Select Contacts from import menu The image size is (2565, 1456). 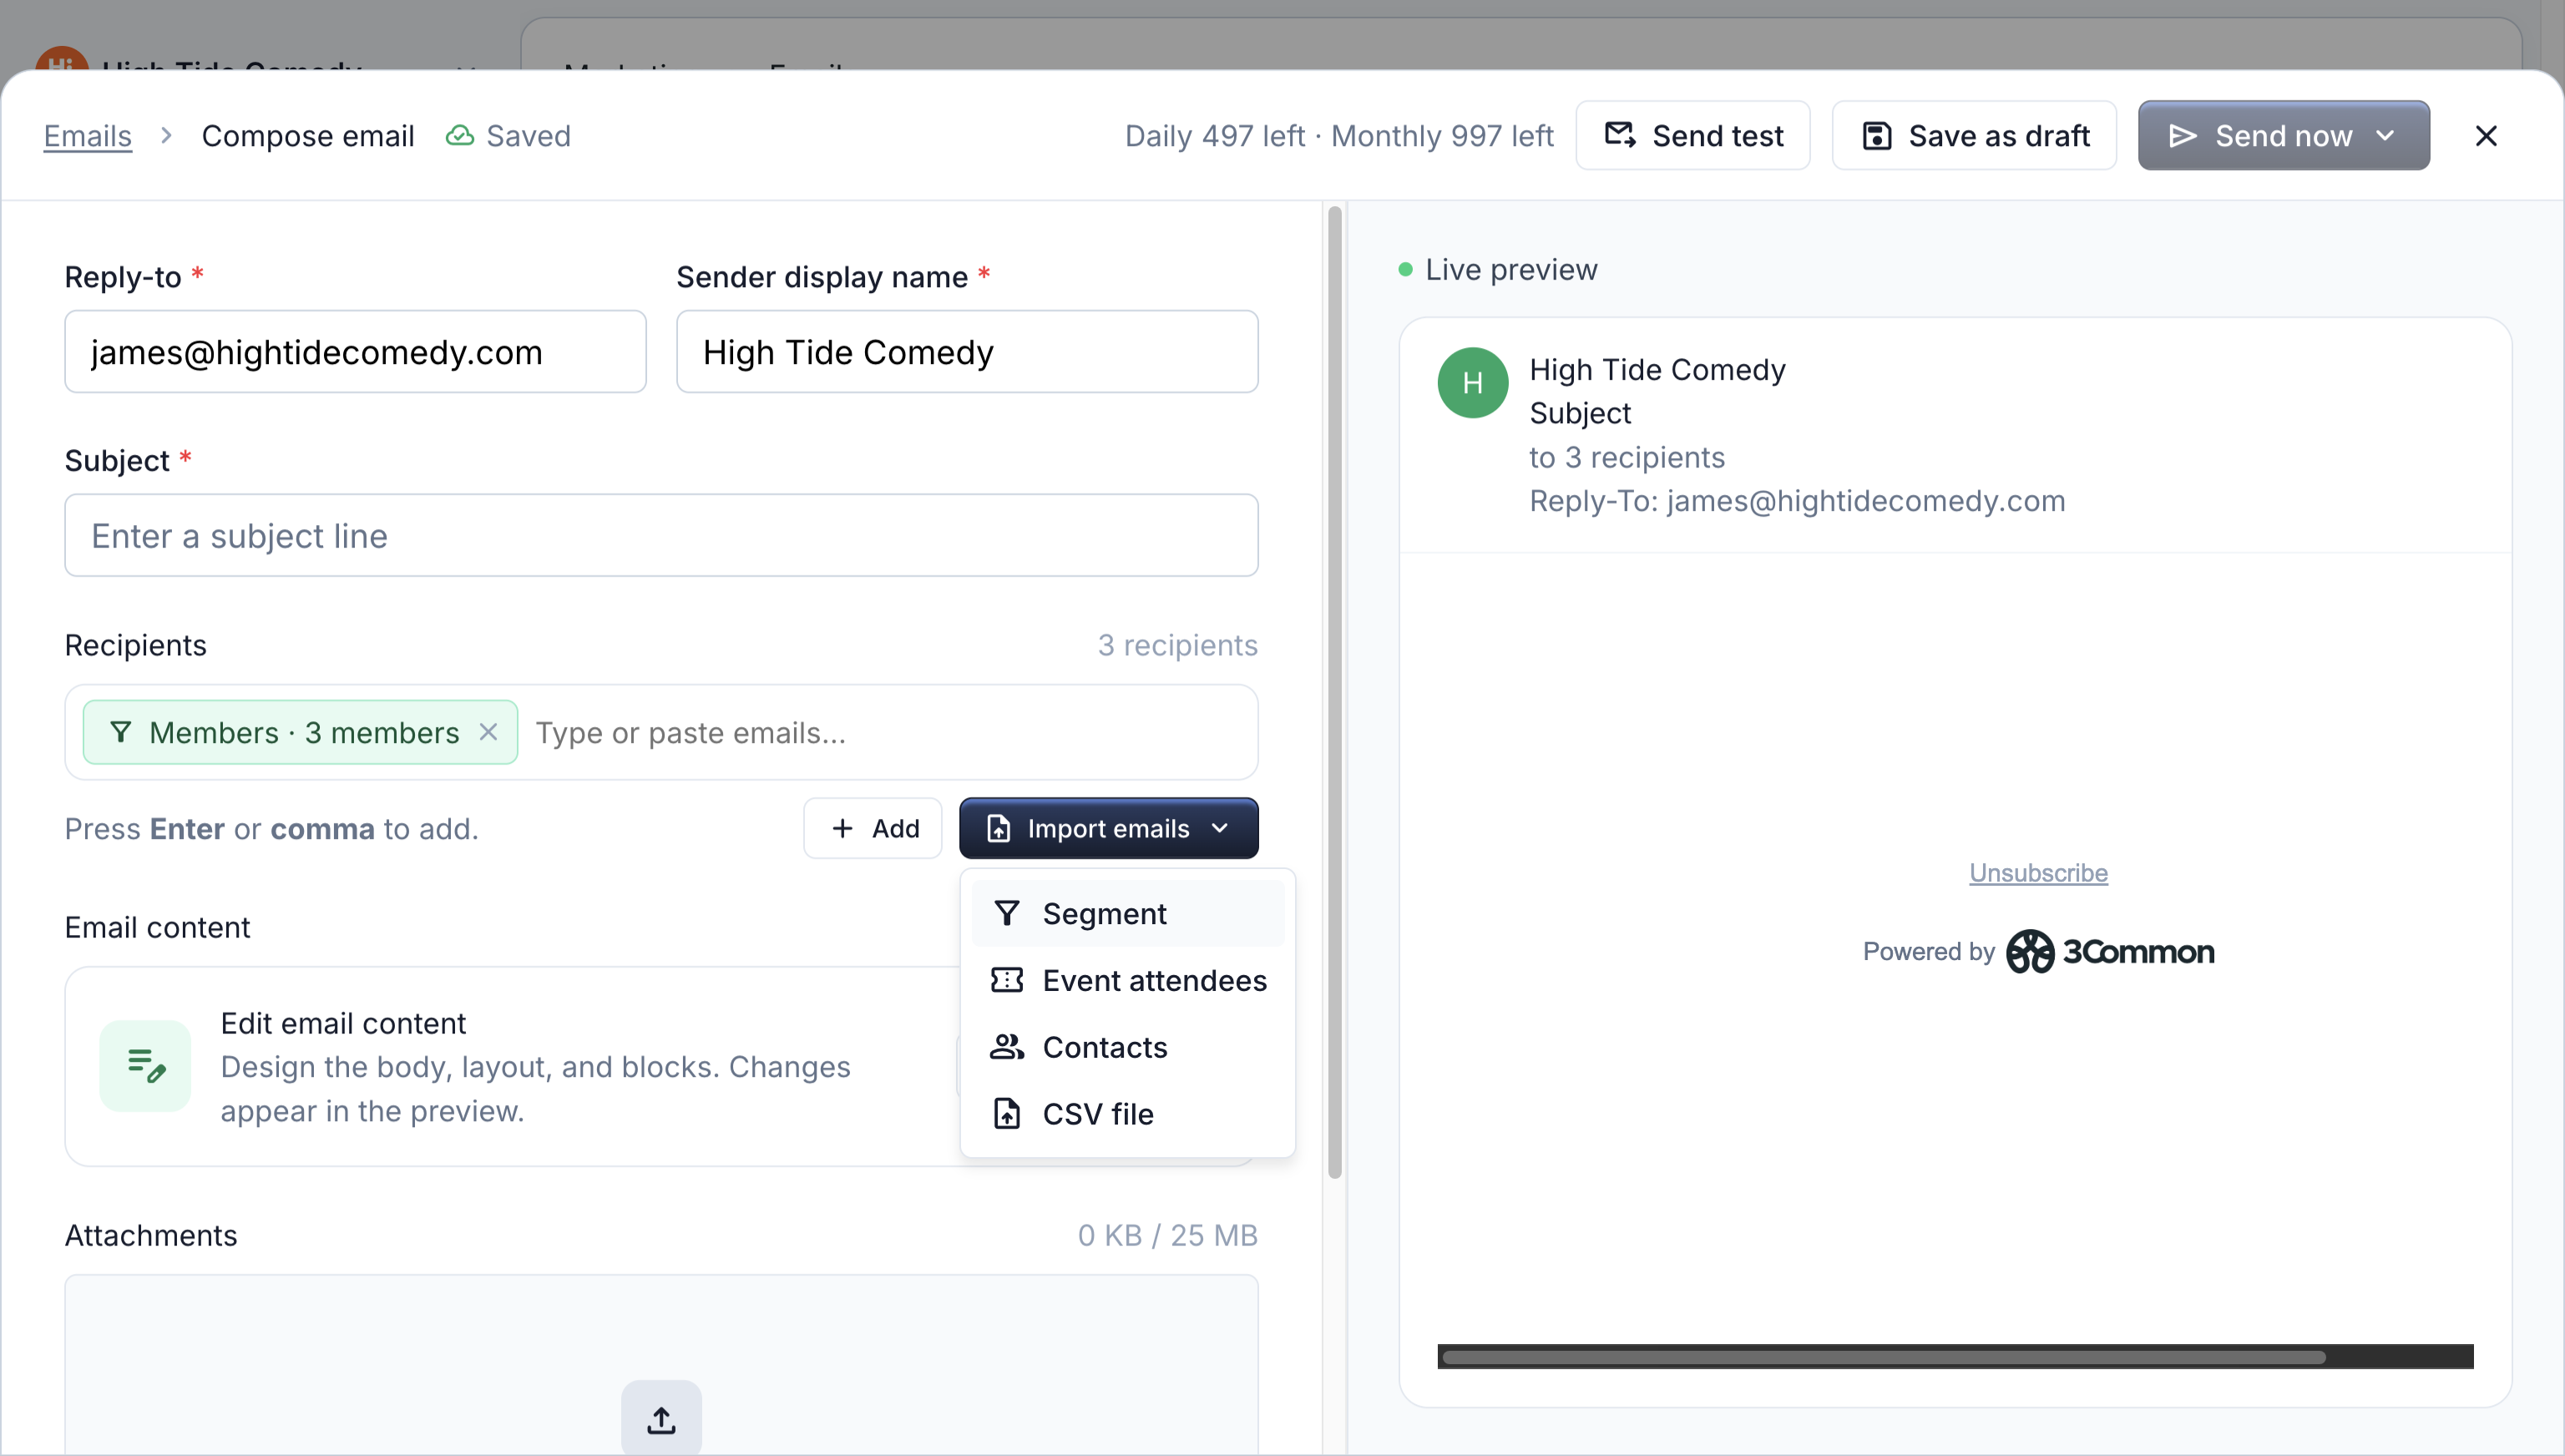pyautogui.click(x=1128, y=1047)
